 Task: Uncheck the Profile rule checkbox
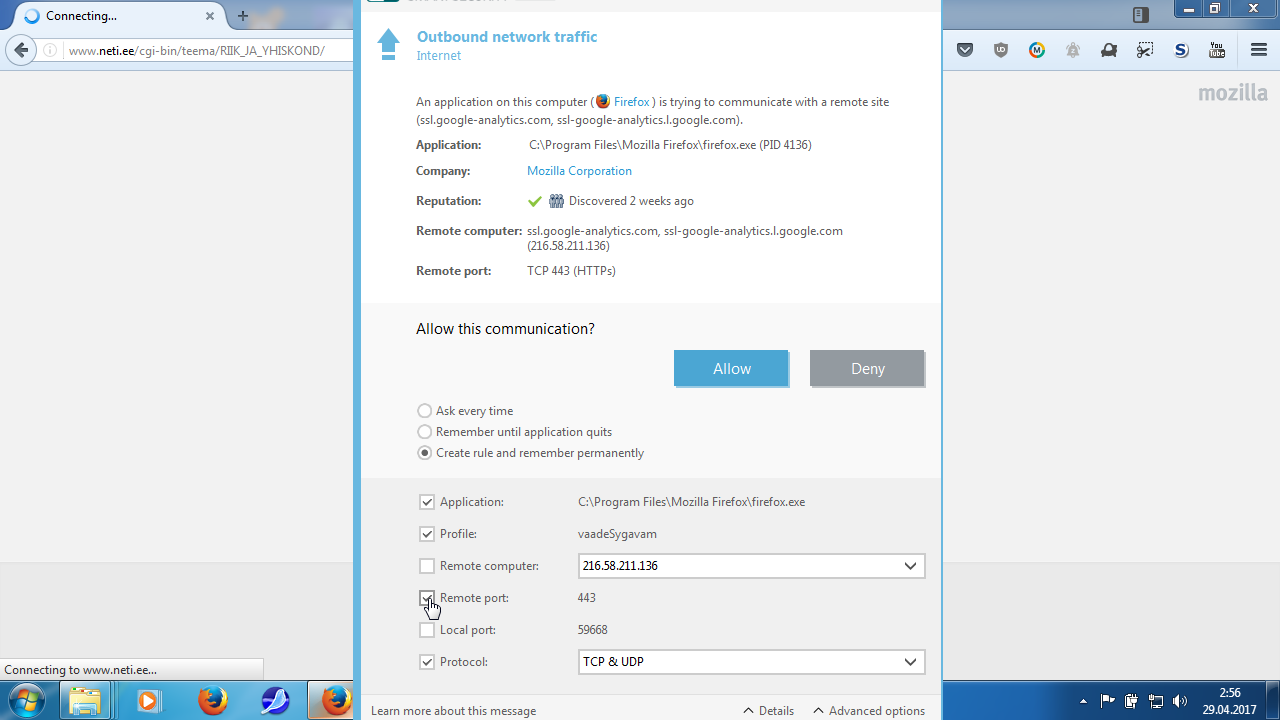pyautogui.click(x=427, y=534)
